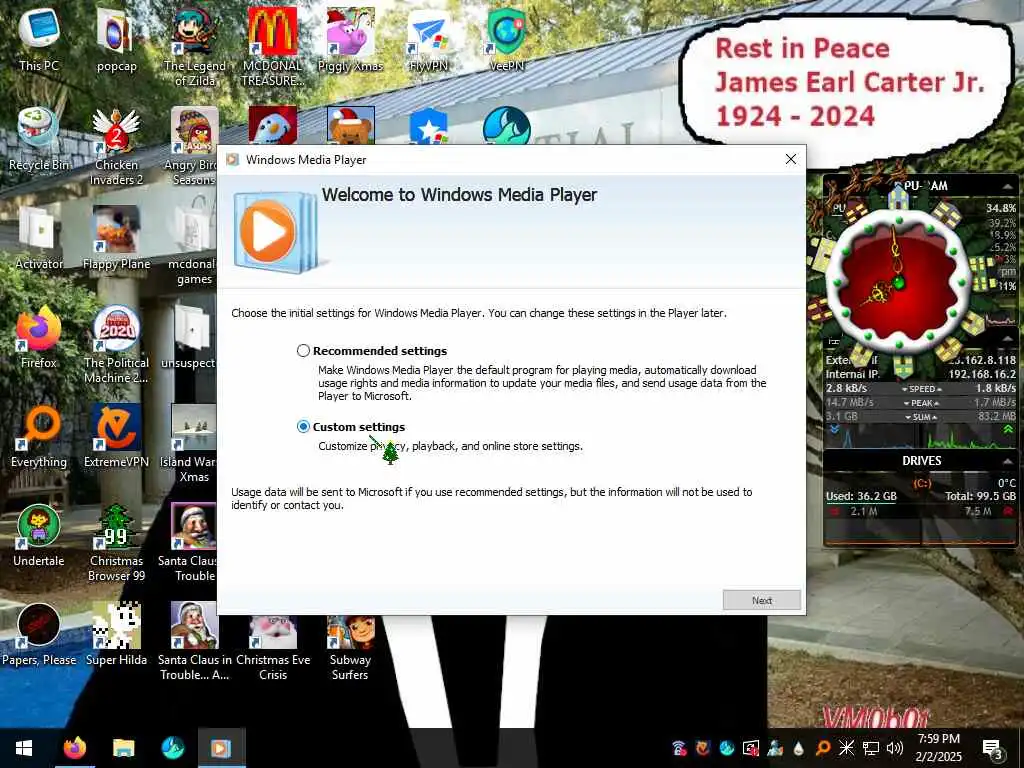Open the Christmas Browser 99 shortcut
Screen dimensions: 1024x768
[116, 543]
